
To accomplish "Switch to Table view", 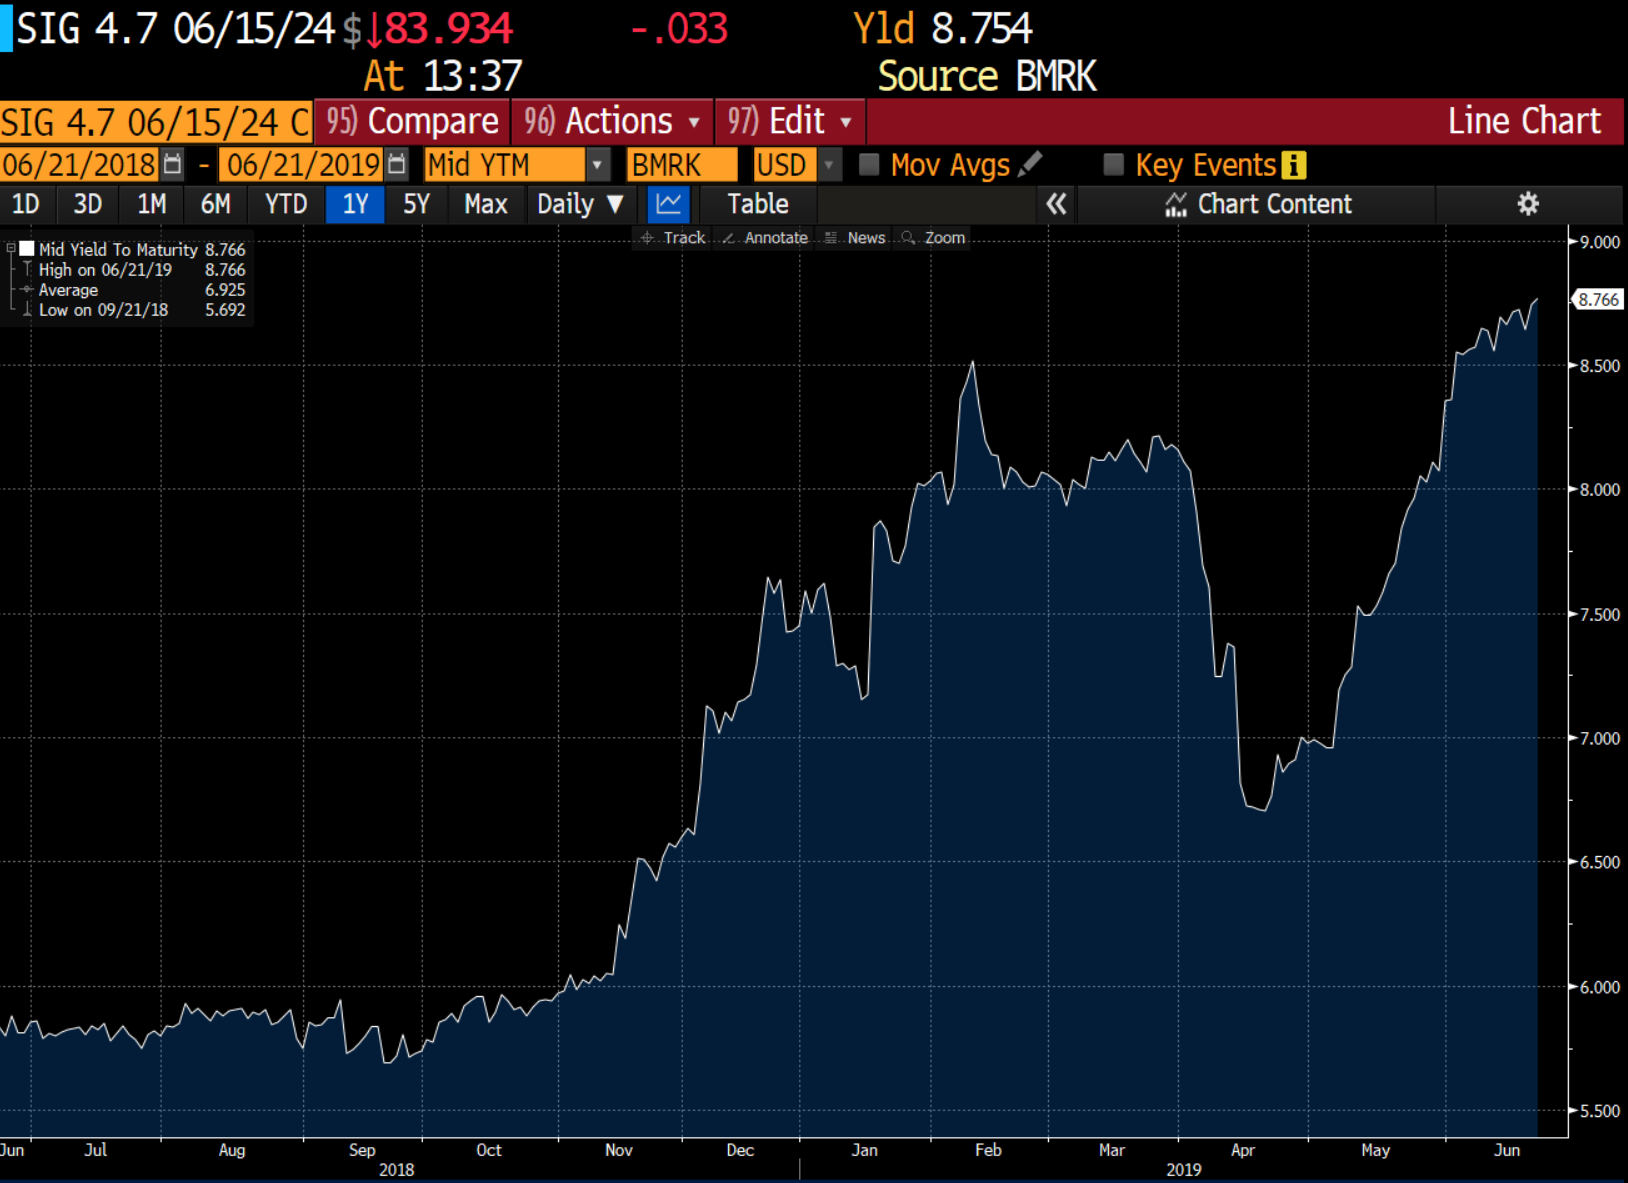I will 758,204.
